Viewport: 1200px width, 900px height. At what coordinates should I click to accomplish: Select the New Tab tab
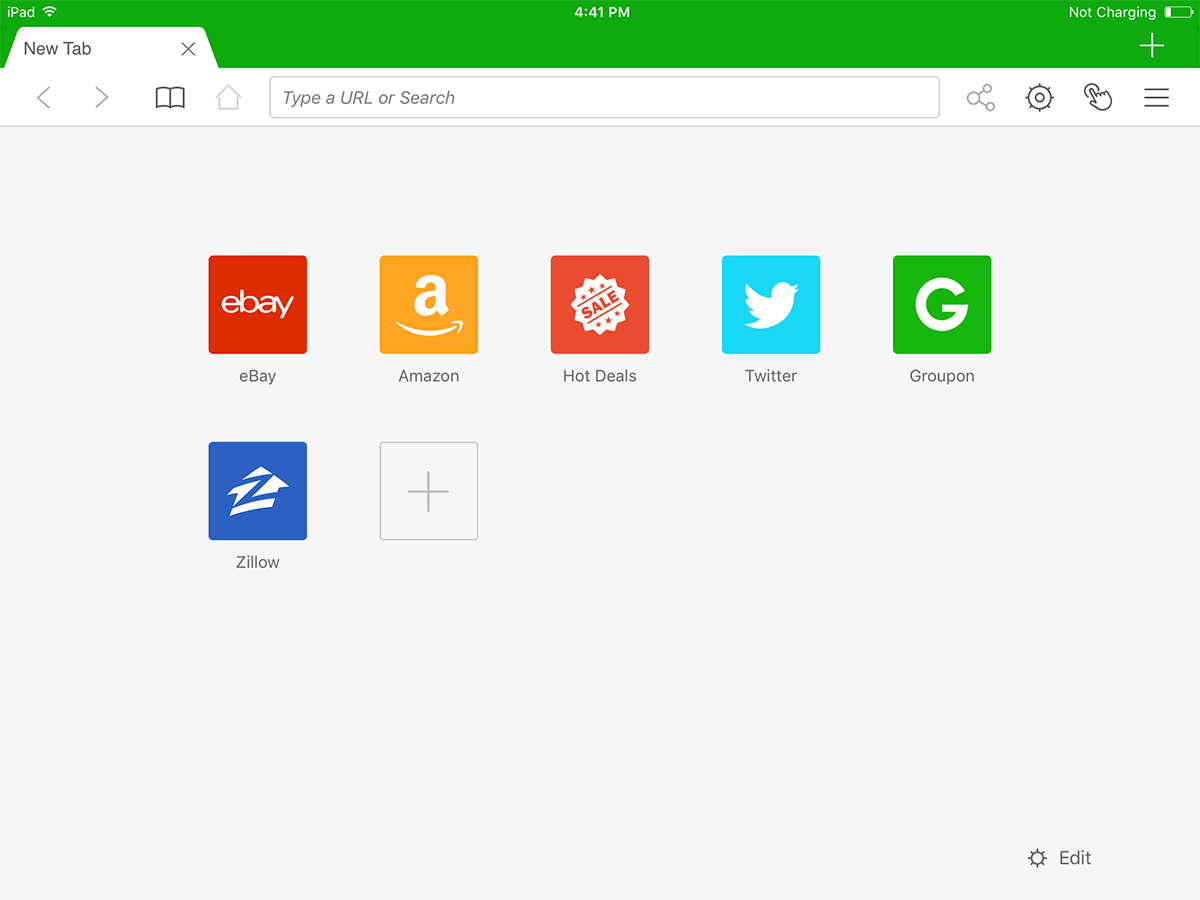coord(110,48)
